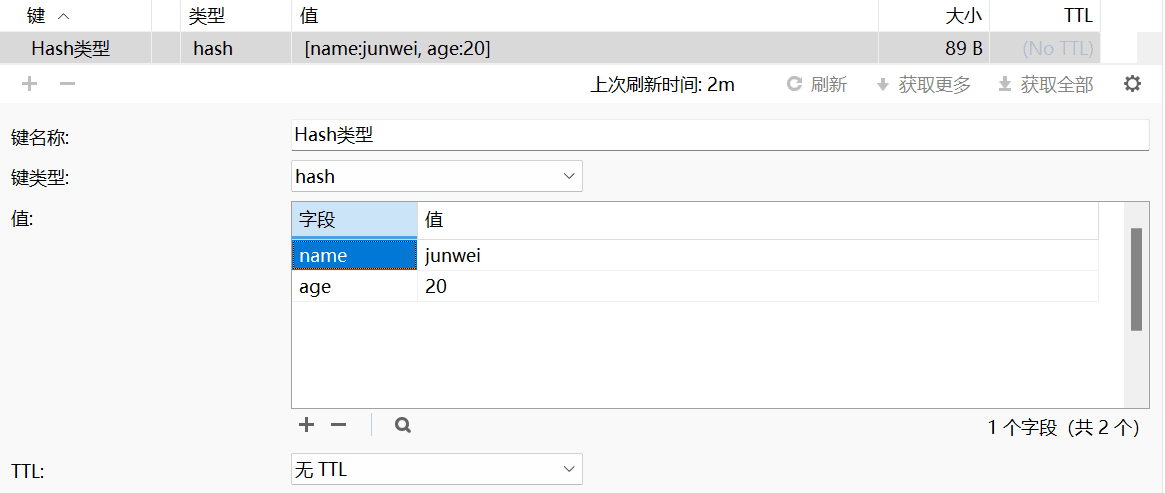This screenshot has width=1165, height=493.
Task: Sort by the 键 column header arrow
Action: [64, 16]
